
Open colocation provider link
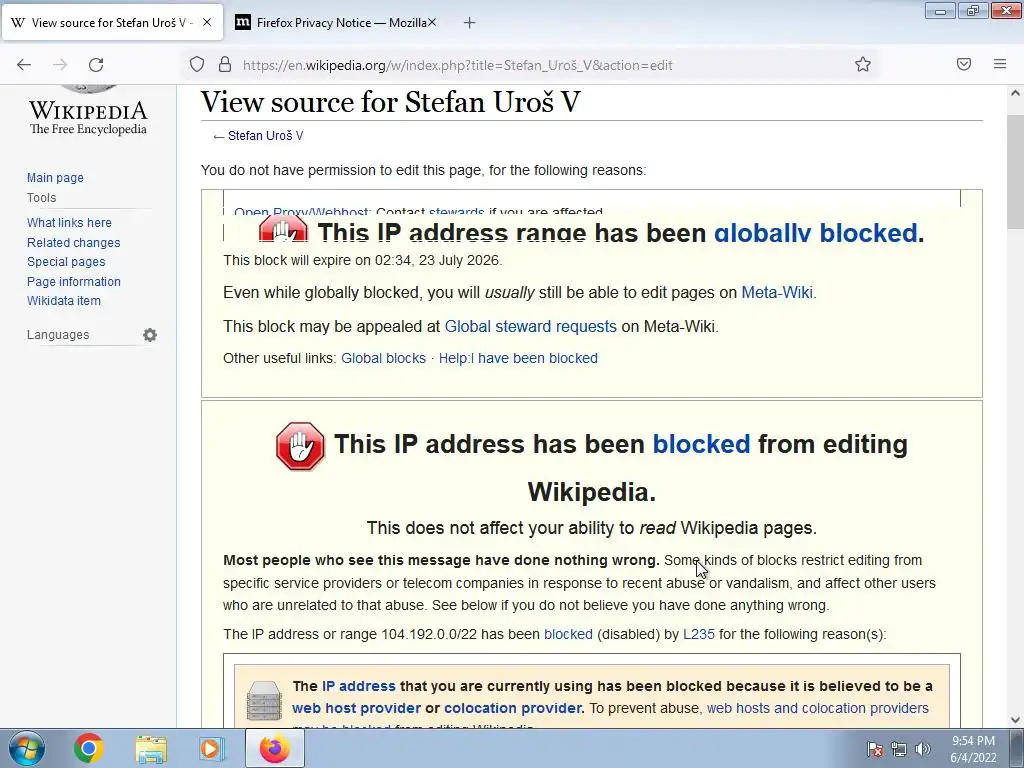tap(512, 709)
